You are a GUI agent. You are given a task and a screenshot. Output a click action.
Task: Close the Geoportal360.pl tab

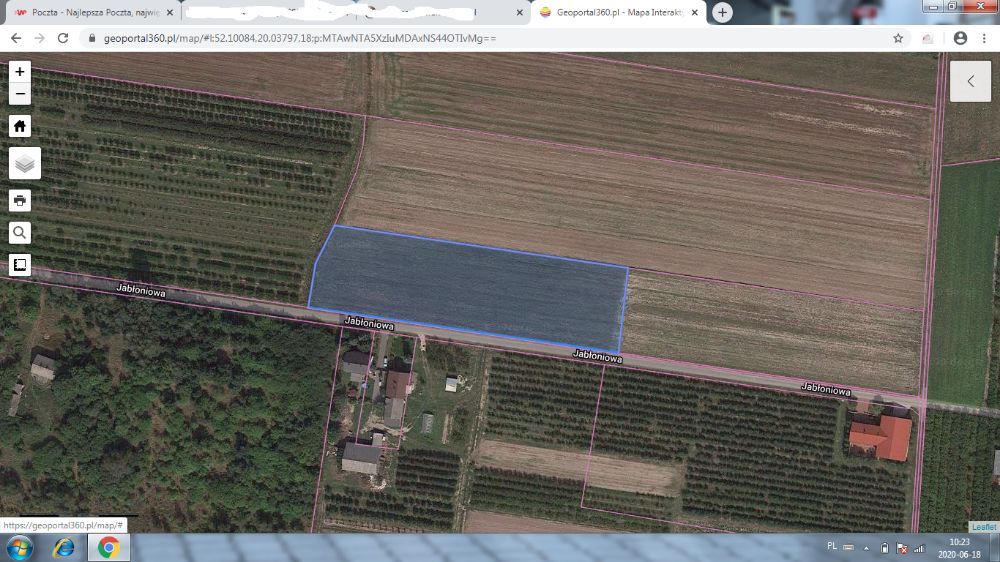point(695,13)
